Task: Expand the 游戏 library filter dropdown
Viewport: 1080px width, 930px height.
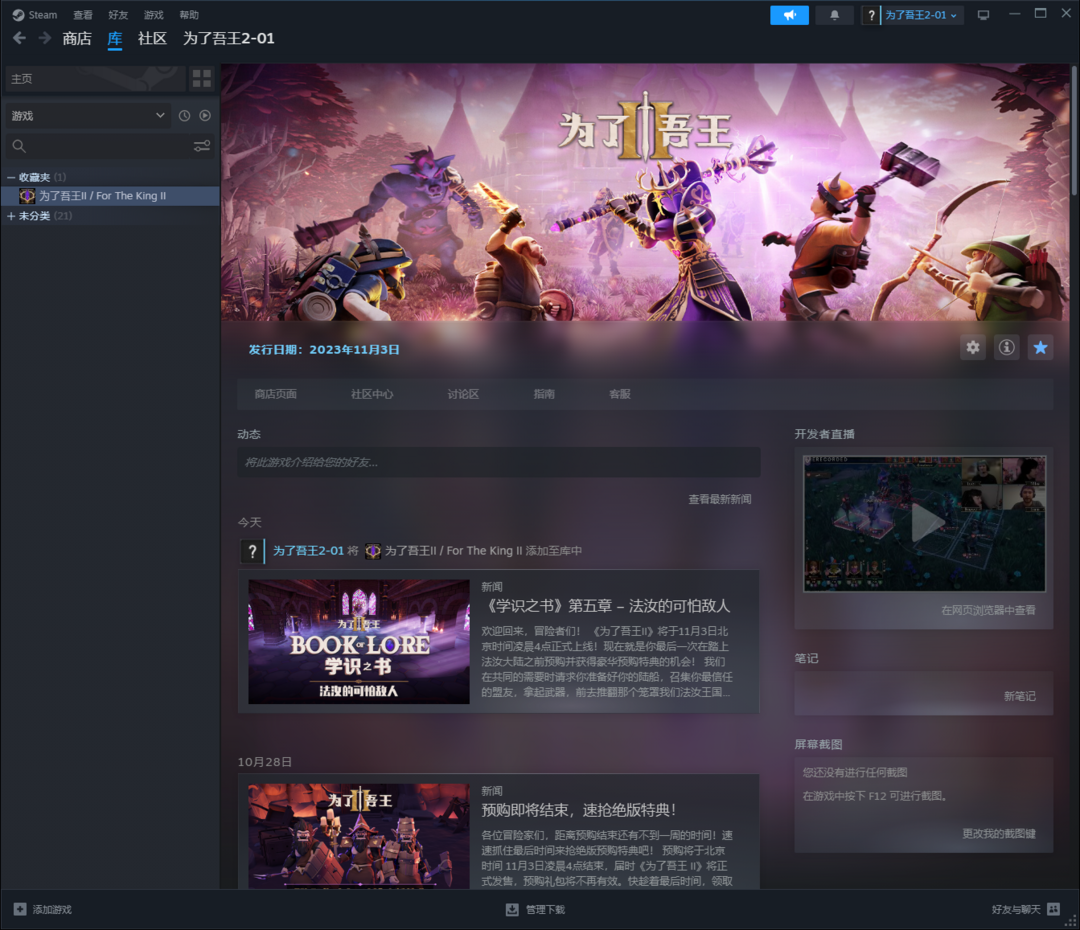Action: (87, 116)
